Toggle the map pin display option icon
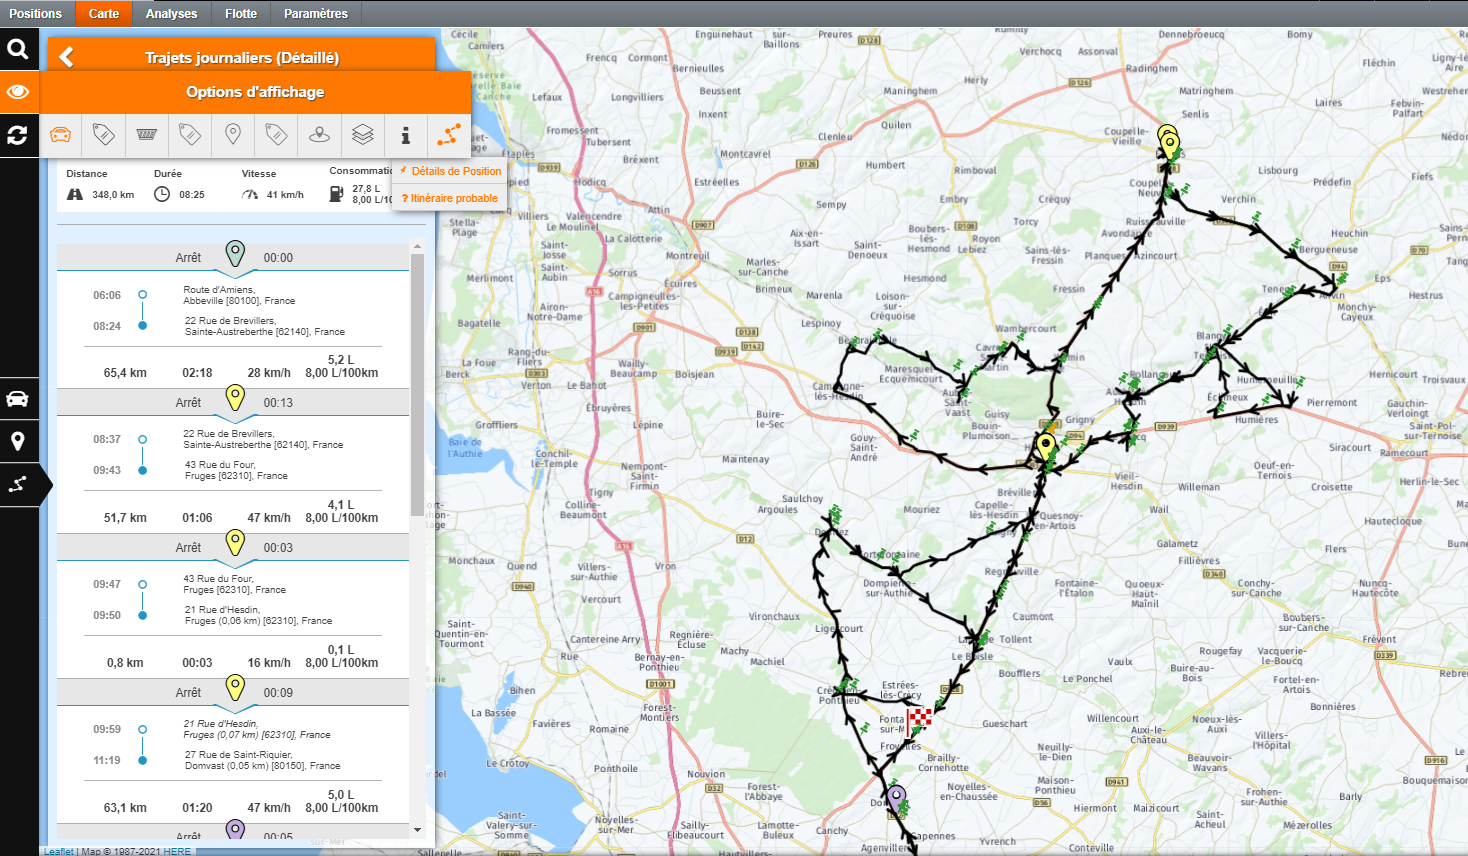 [x=233, y=135]
